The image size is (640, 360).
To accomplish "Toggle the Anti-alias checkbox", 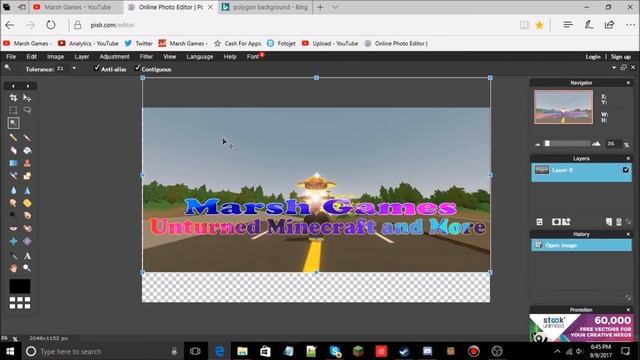I will (97, 68).
